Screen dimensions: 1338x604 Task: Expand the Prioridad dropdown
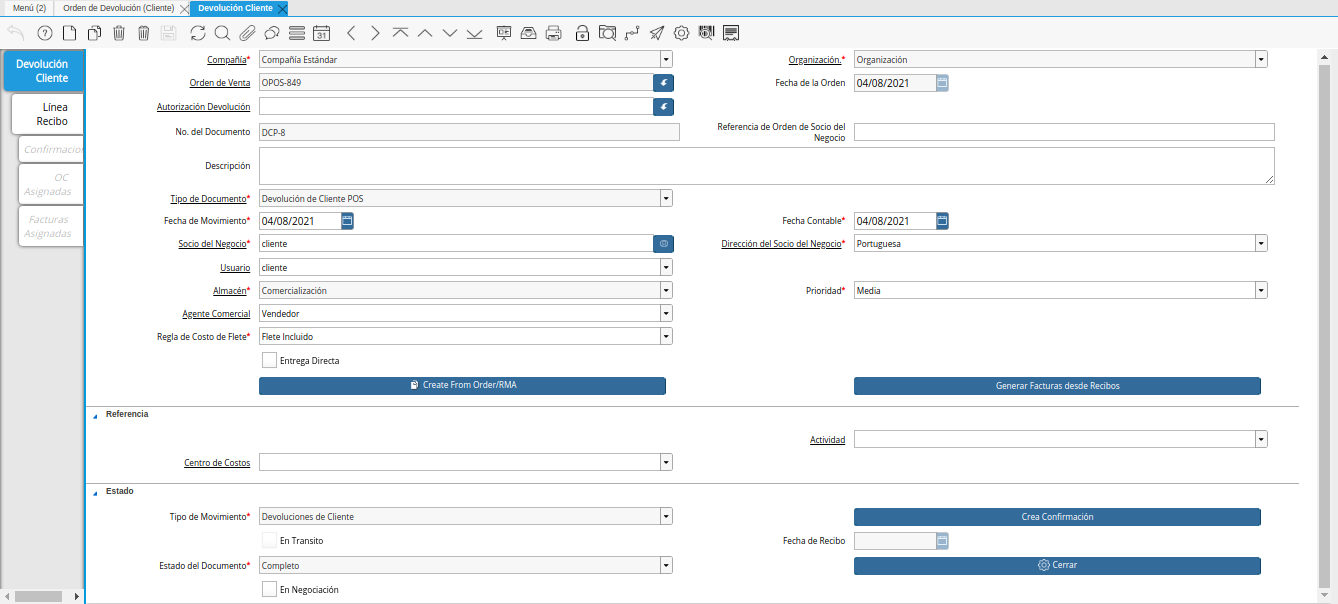1261,290
